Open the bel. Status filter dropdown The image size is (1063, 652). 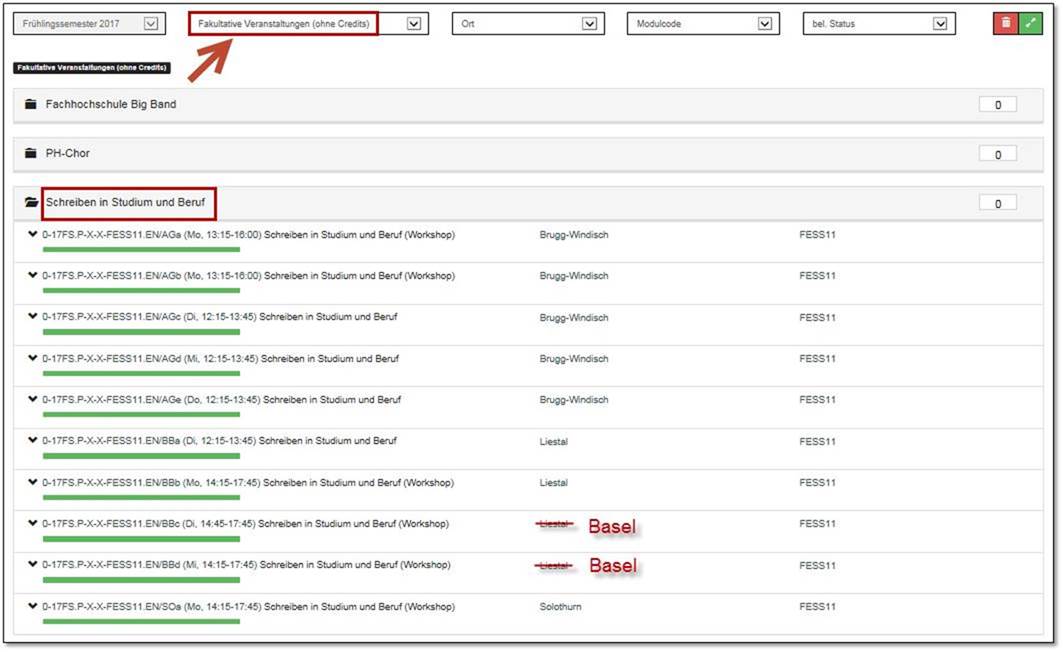879,24
